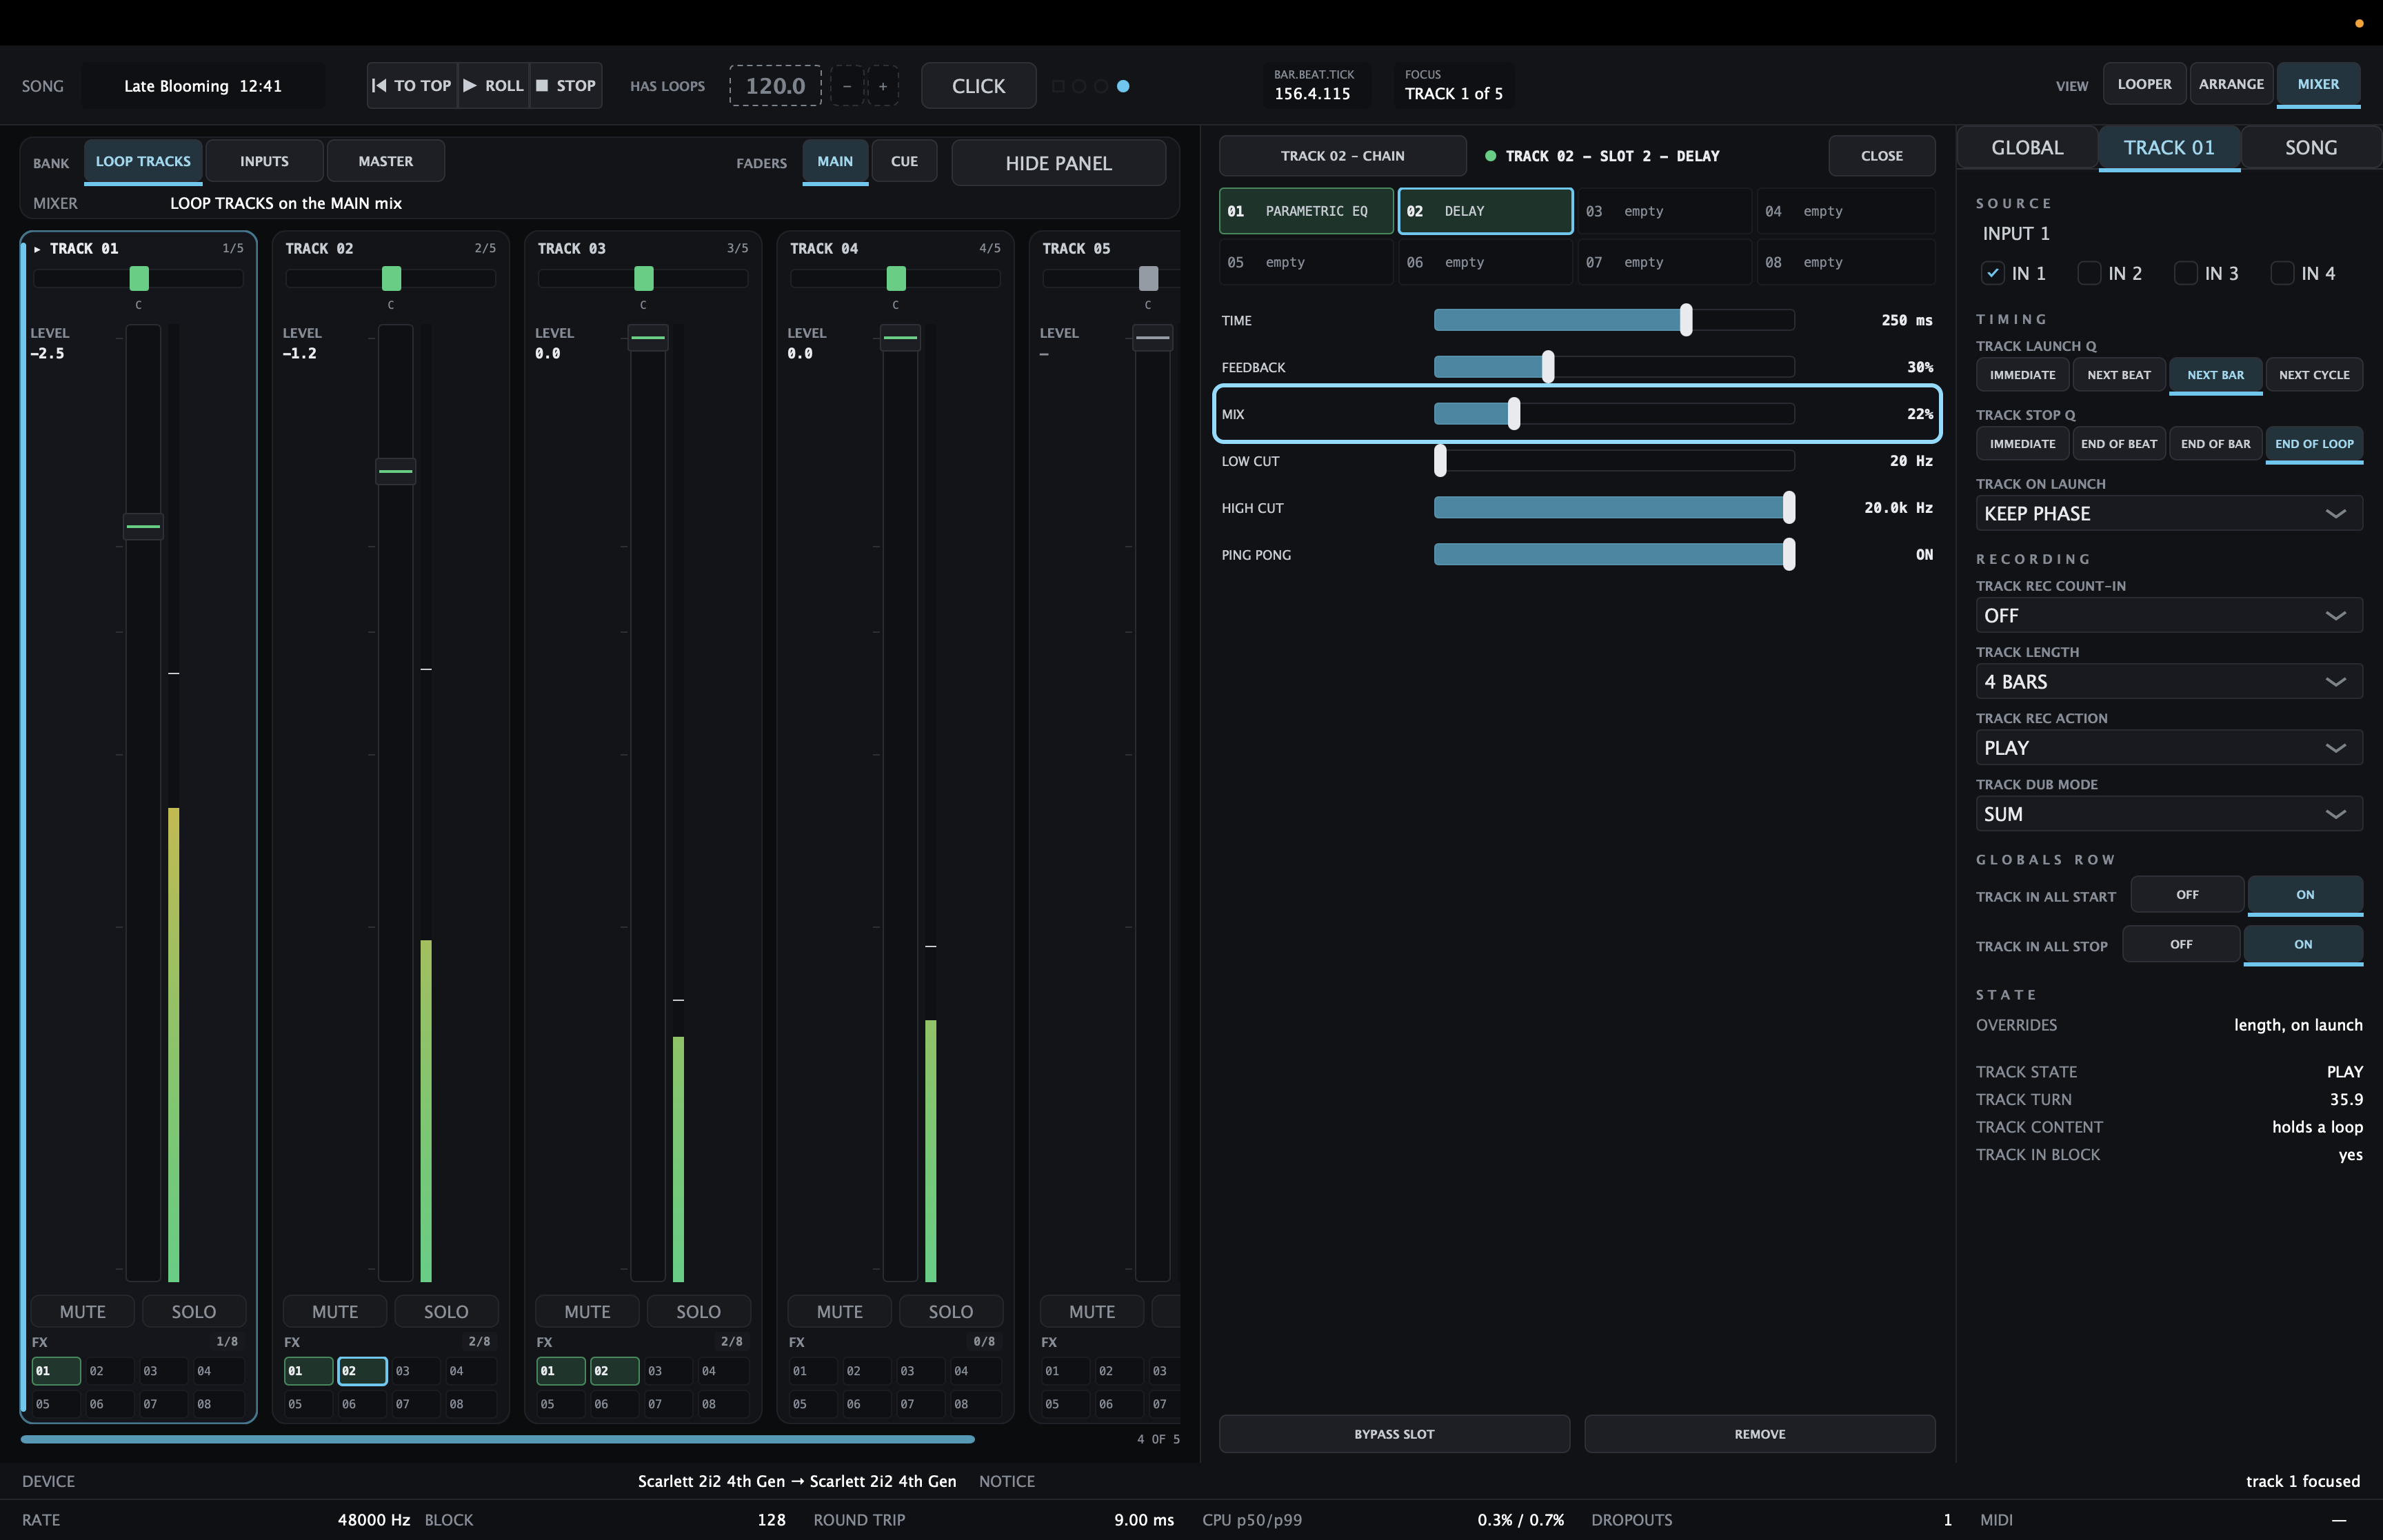This screenshot has height=1540, width=2383.
Task: Switch faders to CUE mix
Action: click(x=904, y=161)
